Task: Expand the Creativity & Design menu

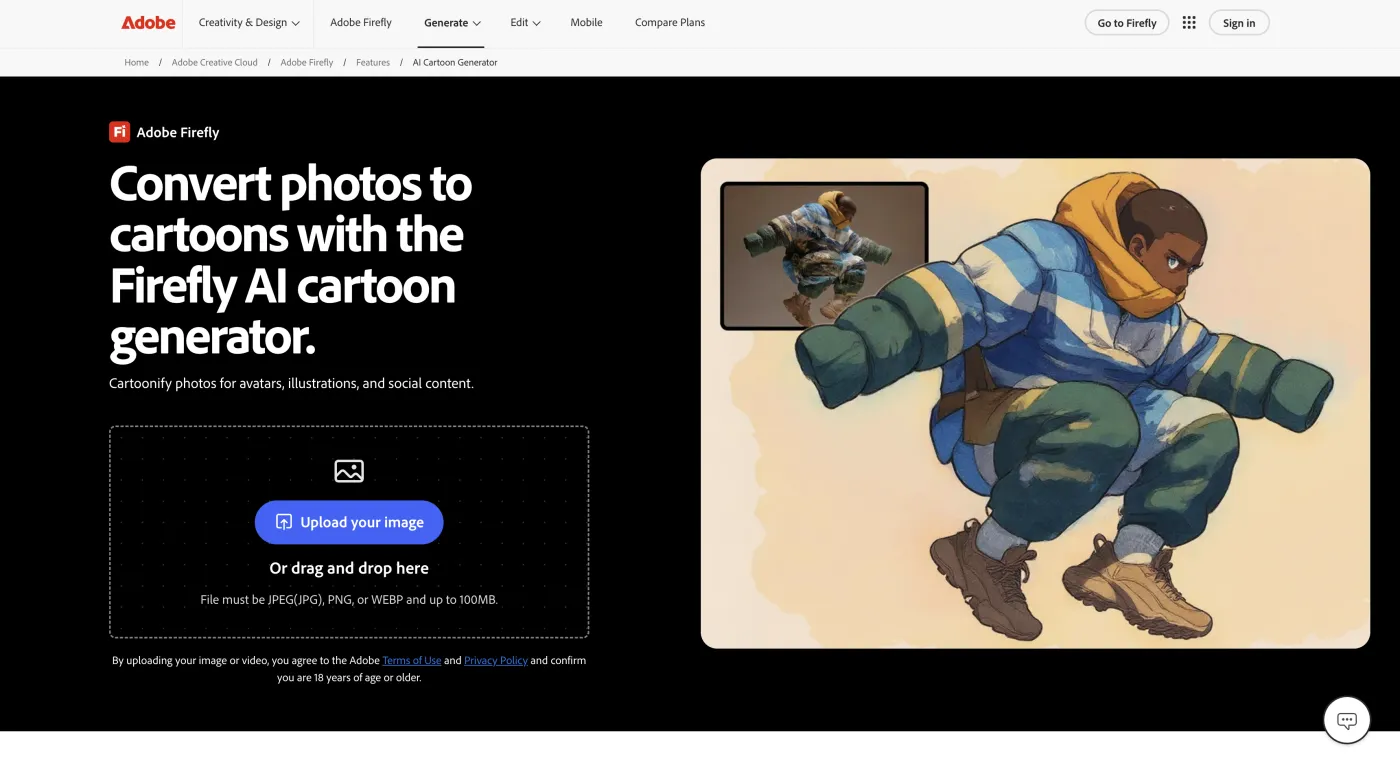Action: (x=249, y=22)
